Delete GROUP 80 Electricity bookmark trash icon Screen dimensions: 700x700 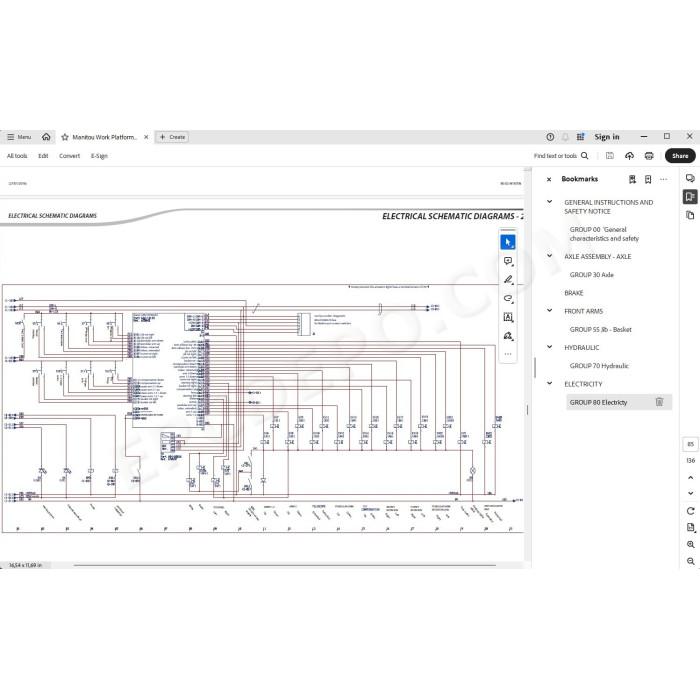pos(659,402)
